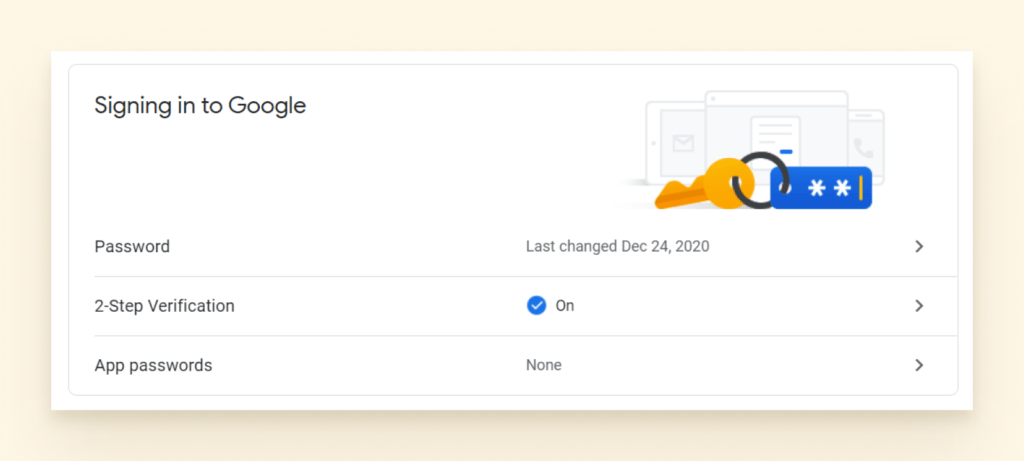Click the phone handset icon in the illustration
Screen dimensions: 1024x461
point(864,149)
